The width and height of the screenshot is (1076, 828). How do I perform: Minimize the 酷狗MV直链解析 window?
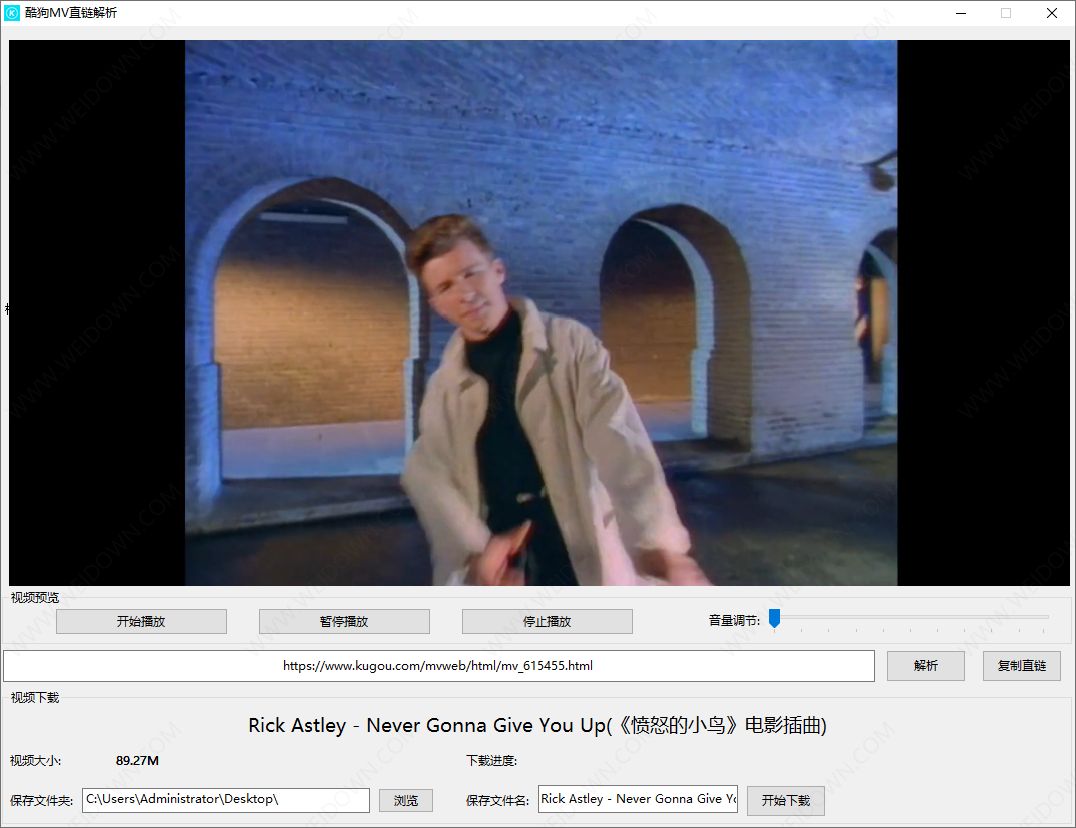pyautogui.click(x=961, y=13)
